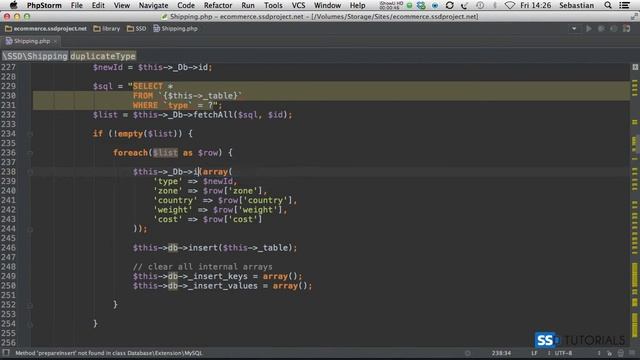The height and width of the screenshot is (360, 640).
Task: Open the VCS menu
Action: click(x=298, y=5)
